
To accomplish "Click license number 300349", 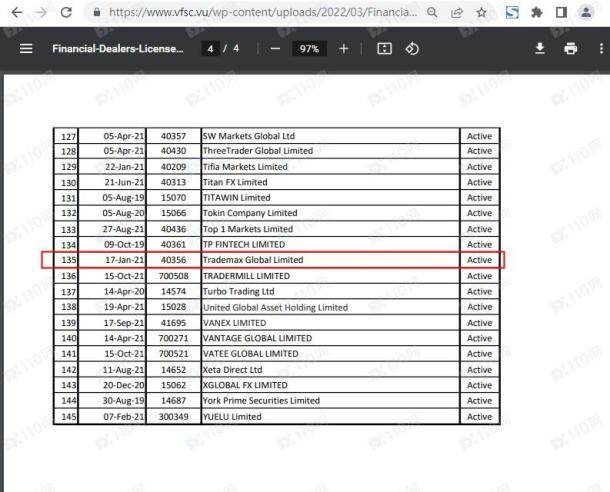I will [x=174, y=417].
